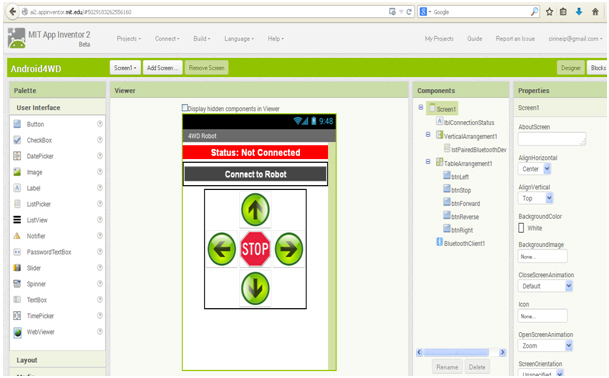Open the Screen1 screen selector dropdown
This screenshot has width=609, height=378.
[x=125, y=68]
